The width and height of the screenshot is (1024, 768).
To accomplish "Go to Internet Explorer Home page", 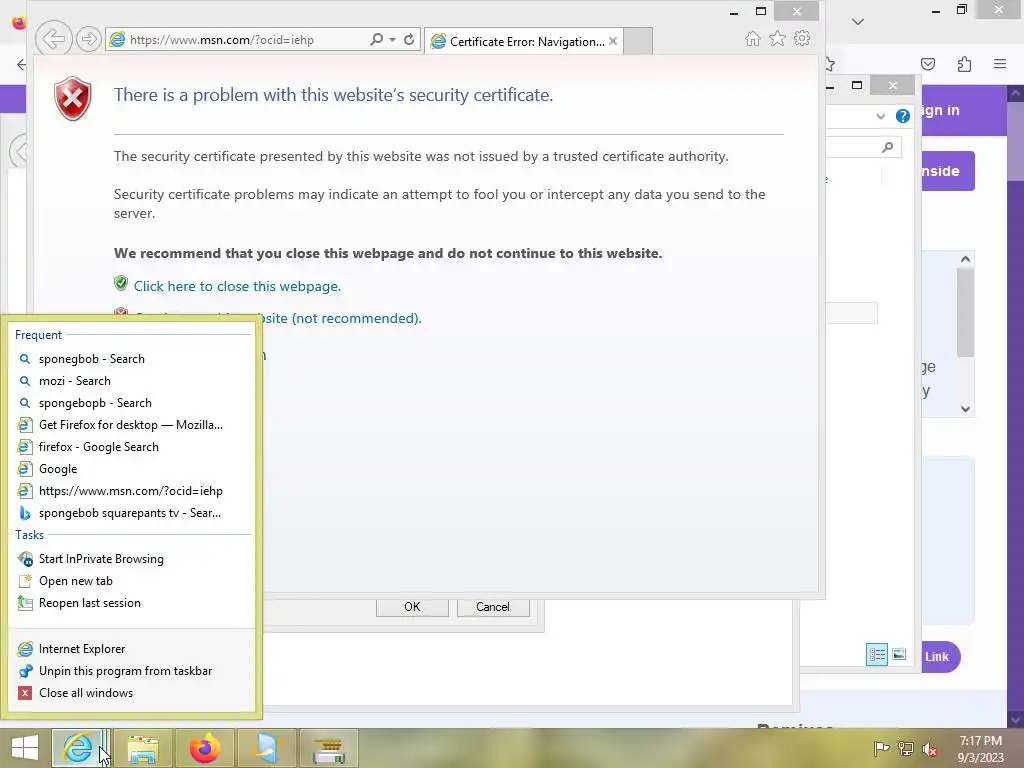I will [752, 39].
